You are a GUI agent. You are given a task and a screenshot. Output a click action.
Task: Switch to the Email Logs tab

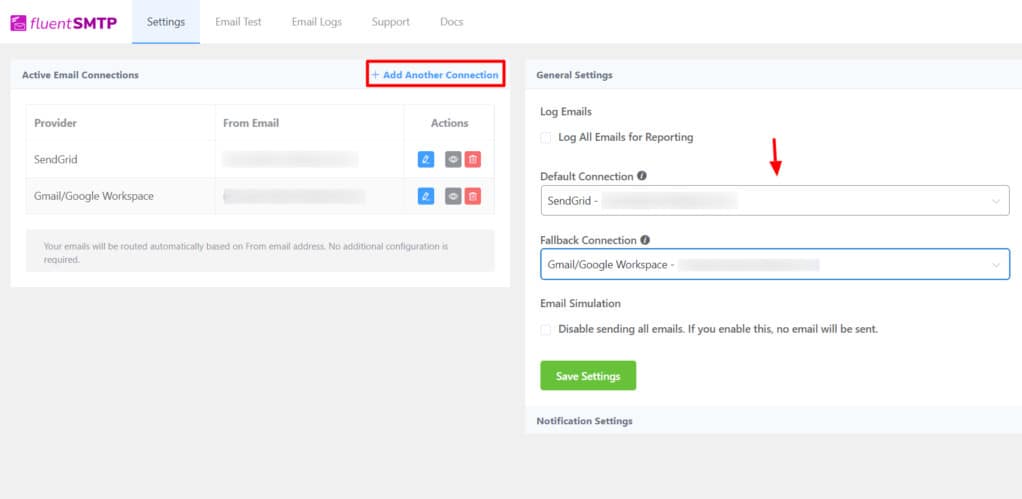[x=317, y=22]
